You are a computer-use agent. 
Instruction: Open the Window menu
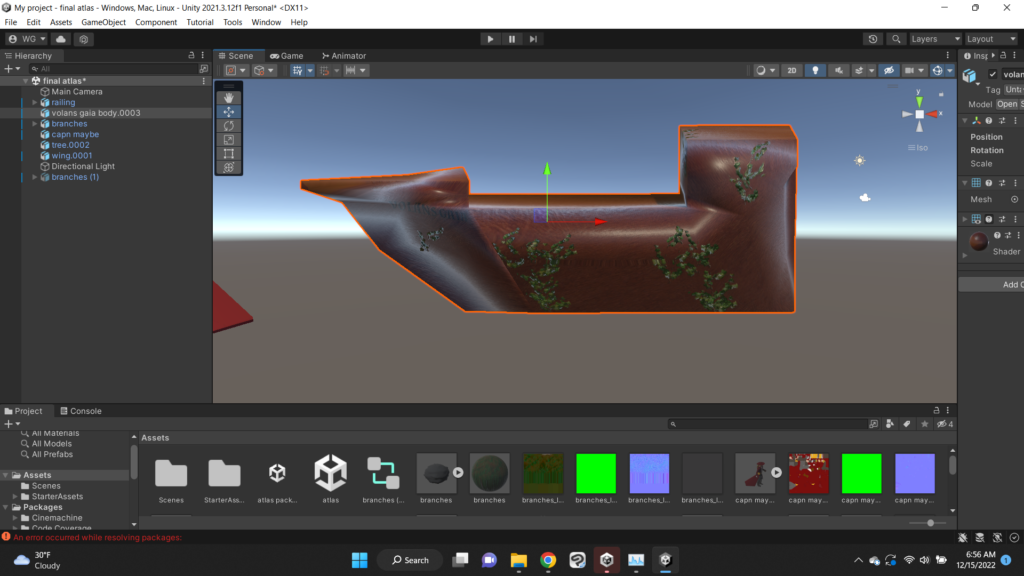[x=266, y=22]
